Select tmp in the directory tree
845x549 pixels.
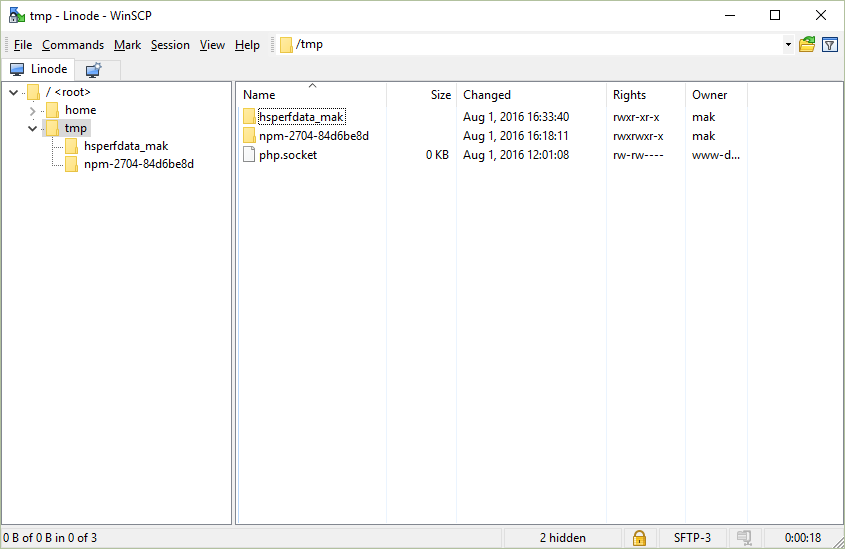[75, 128]
